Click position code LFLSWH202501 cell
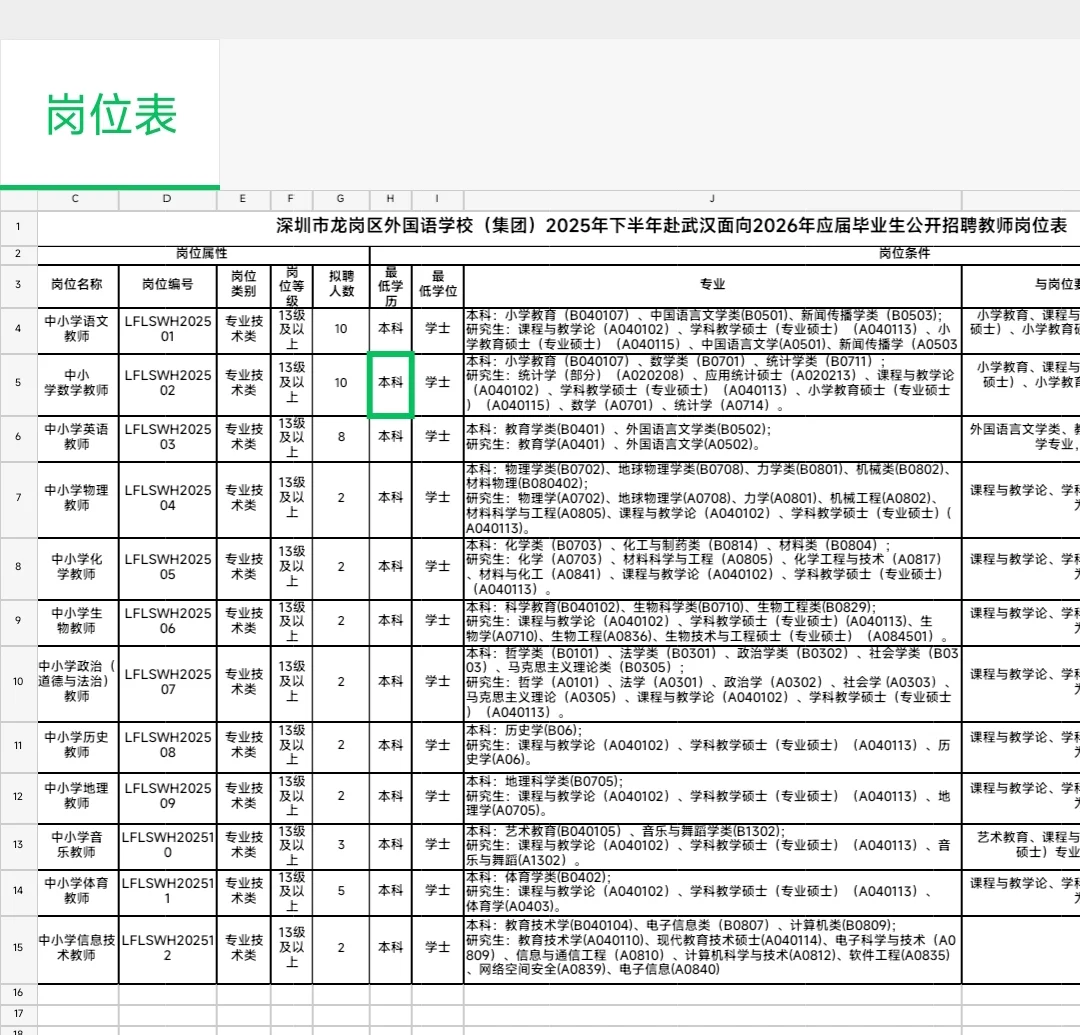This screenshot has width=1080, height=1035. click(167, 330)
